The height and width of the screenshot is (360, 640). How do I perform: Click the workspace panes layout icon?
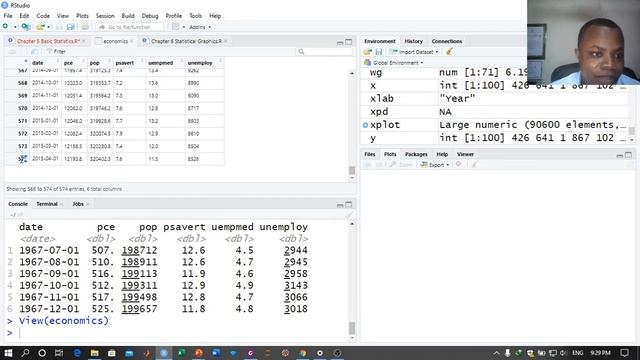(x=176, y=27)
